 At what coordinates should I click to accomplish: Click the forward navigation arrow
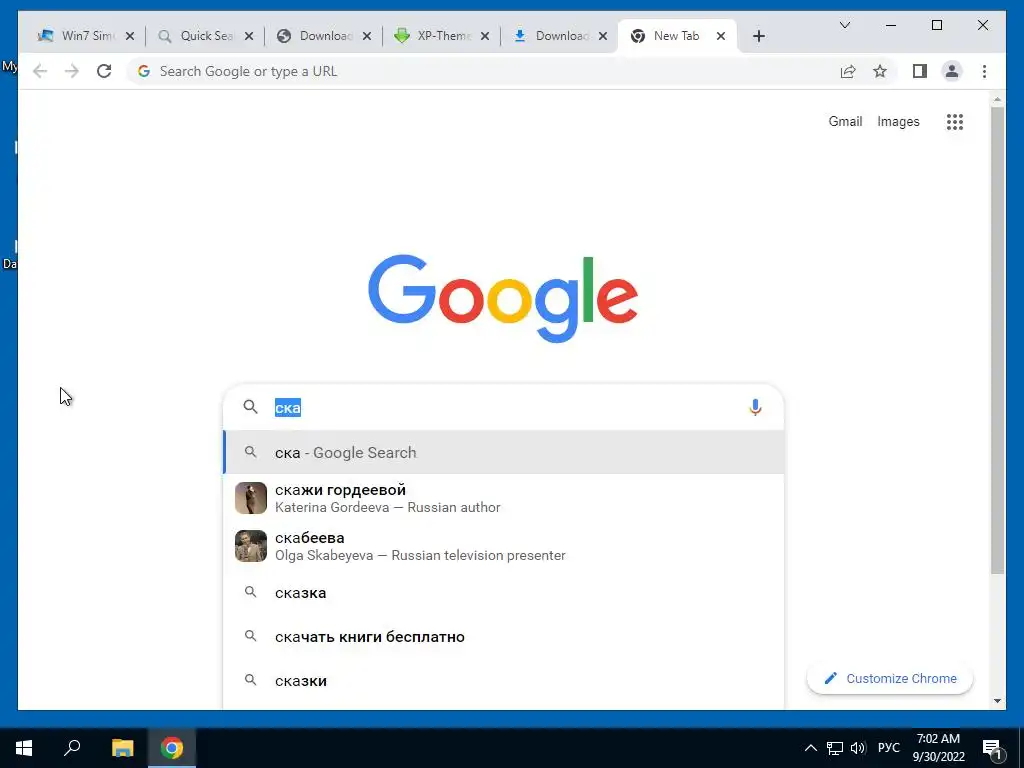tap(72, 71)
